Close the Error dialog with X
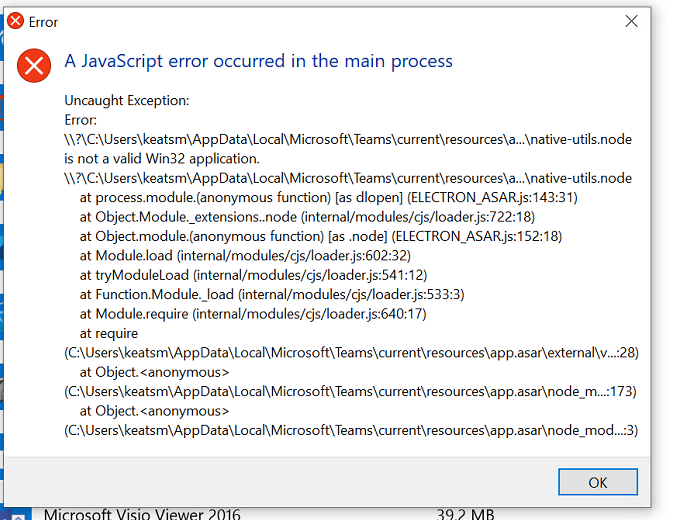The width and height of the screenshot is (676, 520). click(x=631, y=21)
